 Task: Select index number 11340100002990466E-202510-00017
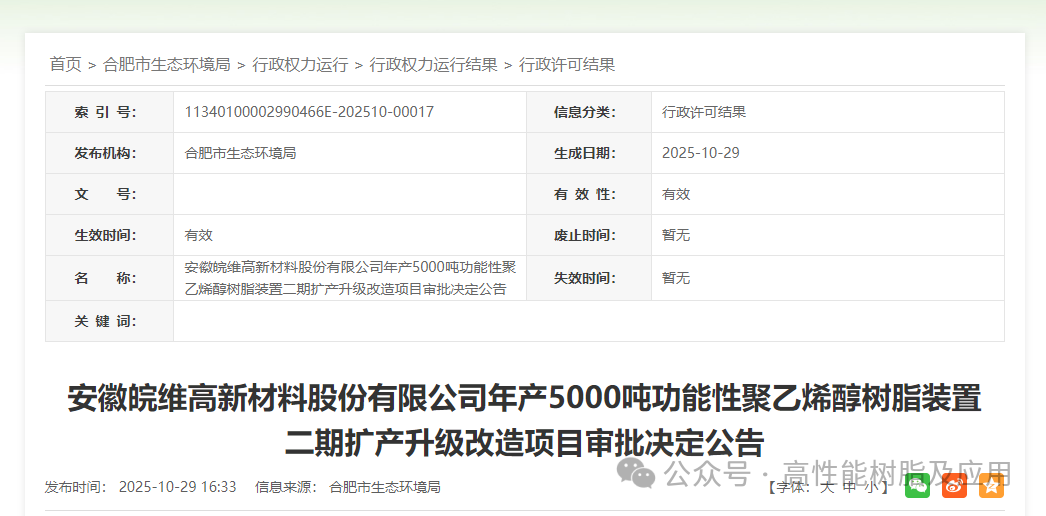tap(309, 112)
